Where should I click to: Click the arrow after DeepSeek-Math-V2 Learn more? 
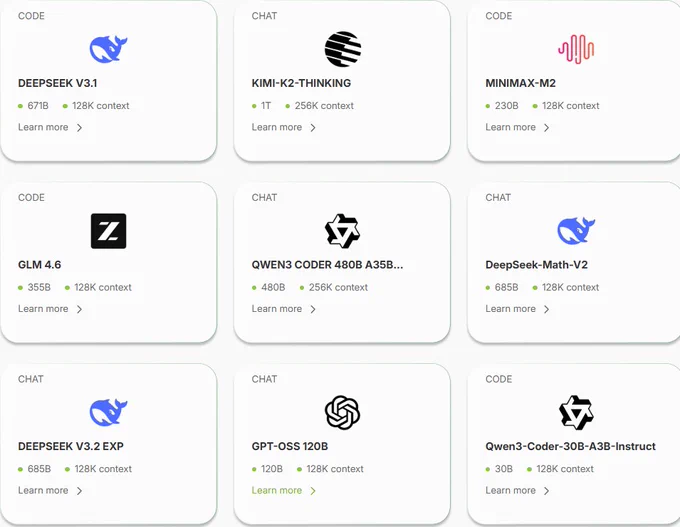tap(546, 309)
